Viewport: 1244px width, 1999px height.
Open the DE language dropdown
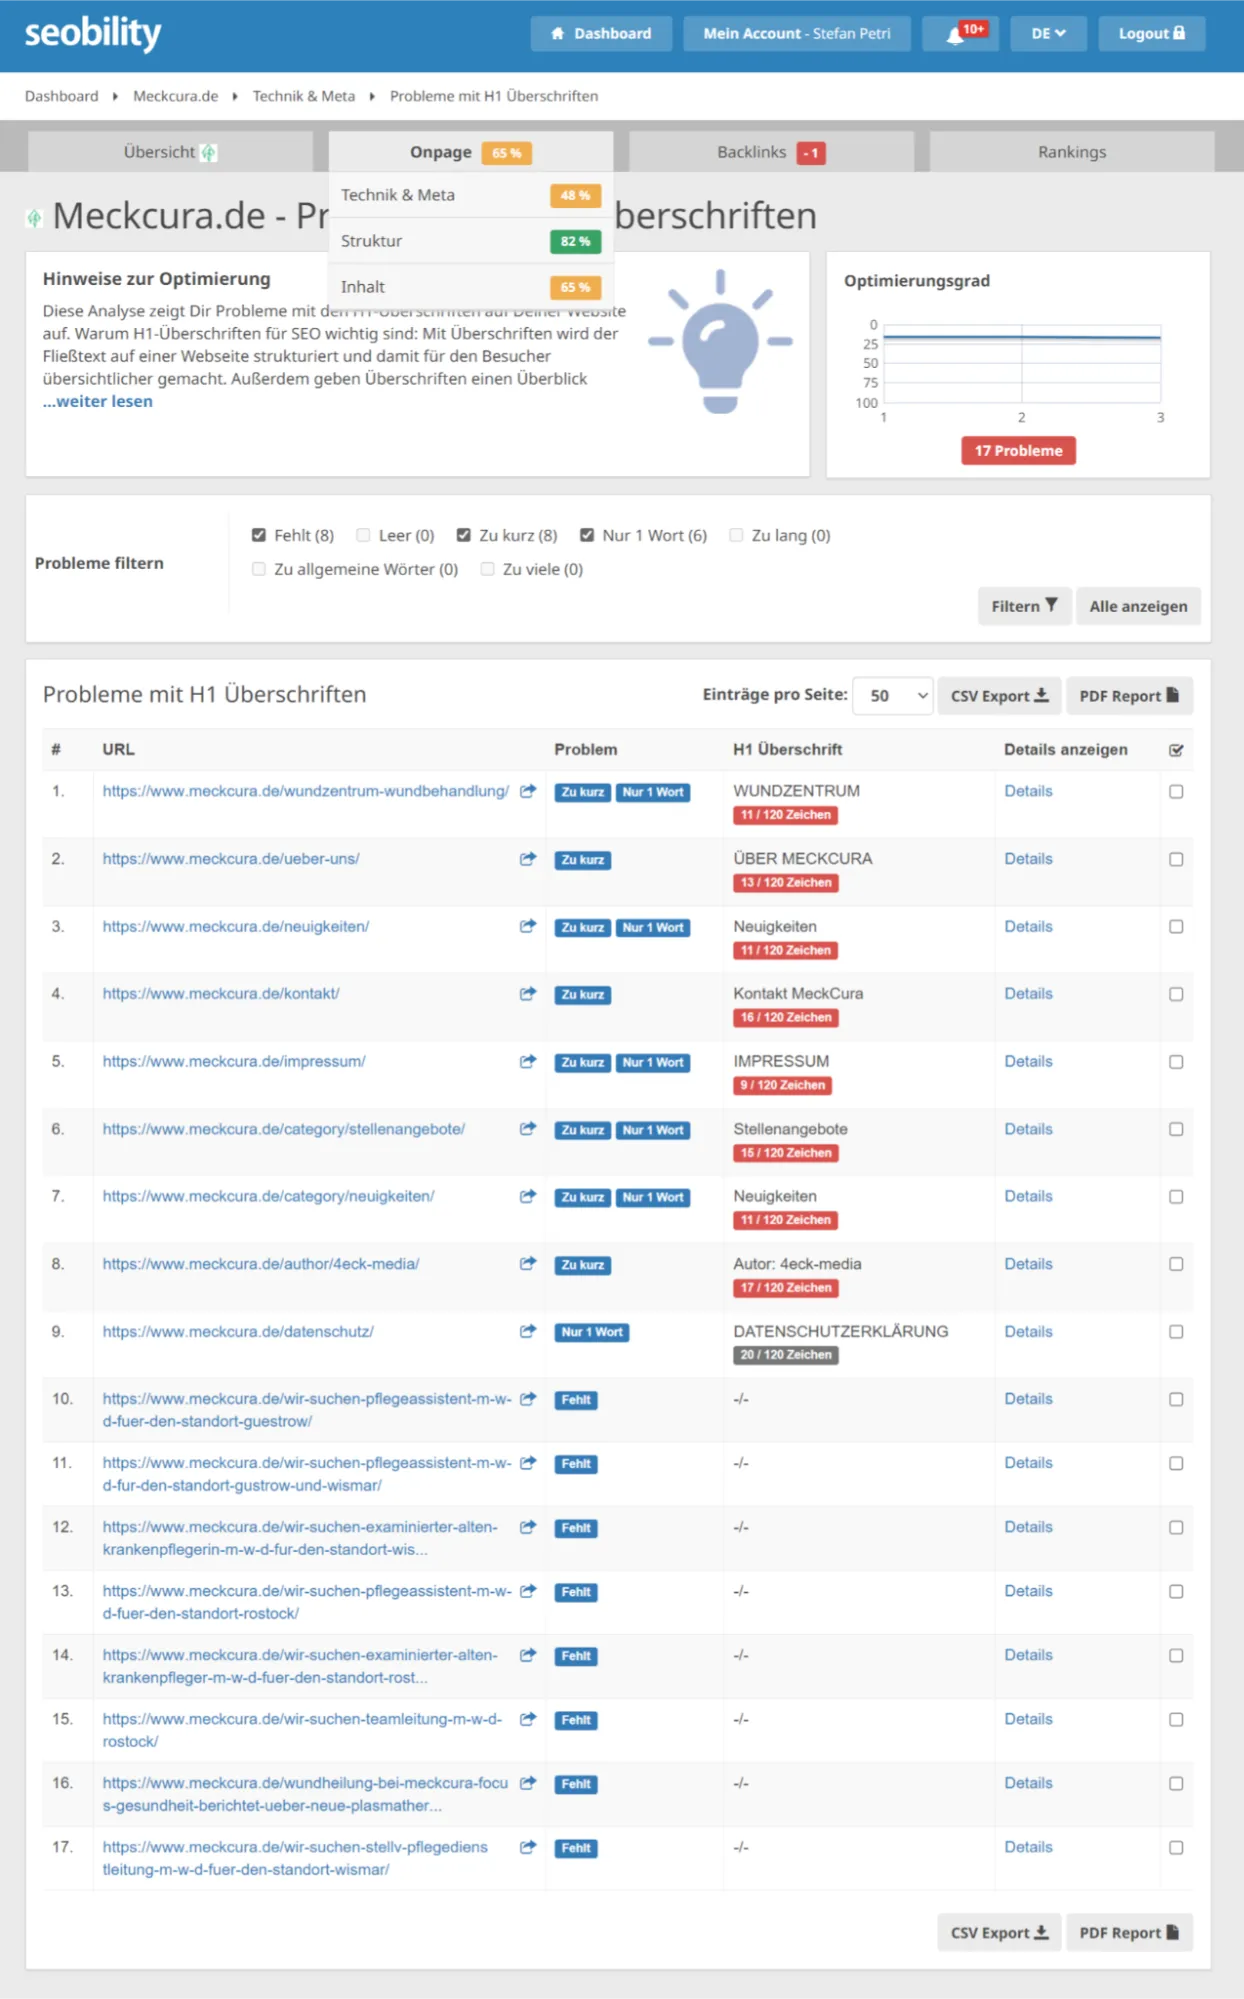click(x=1048, y=33)
